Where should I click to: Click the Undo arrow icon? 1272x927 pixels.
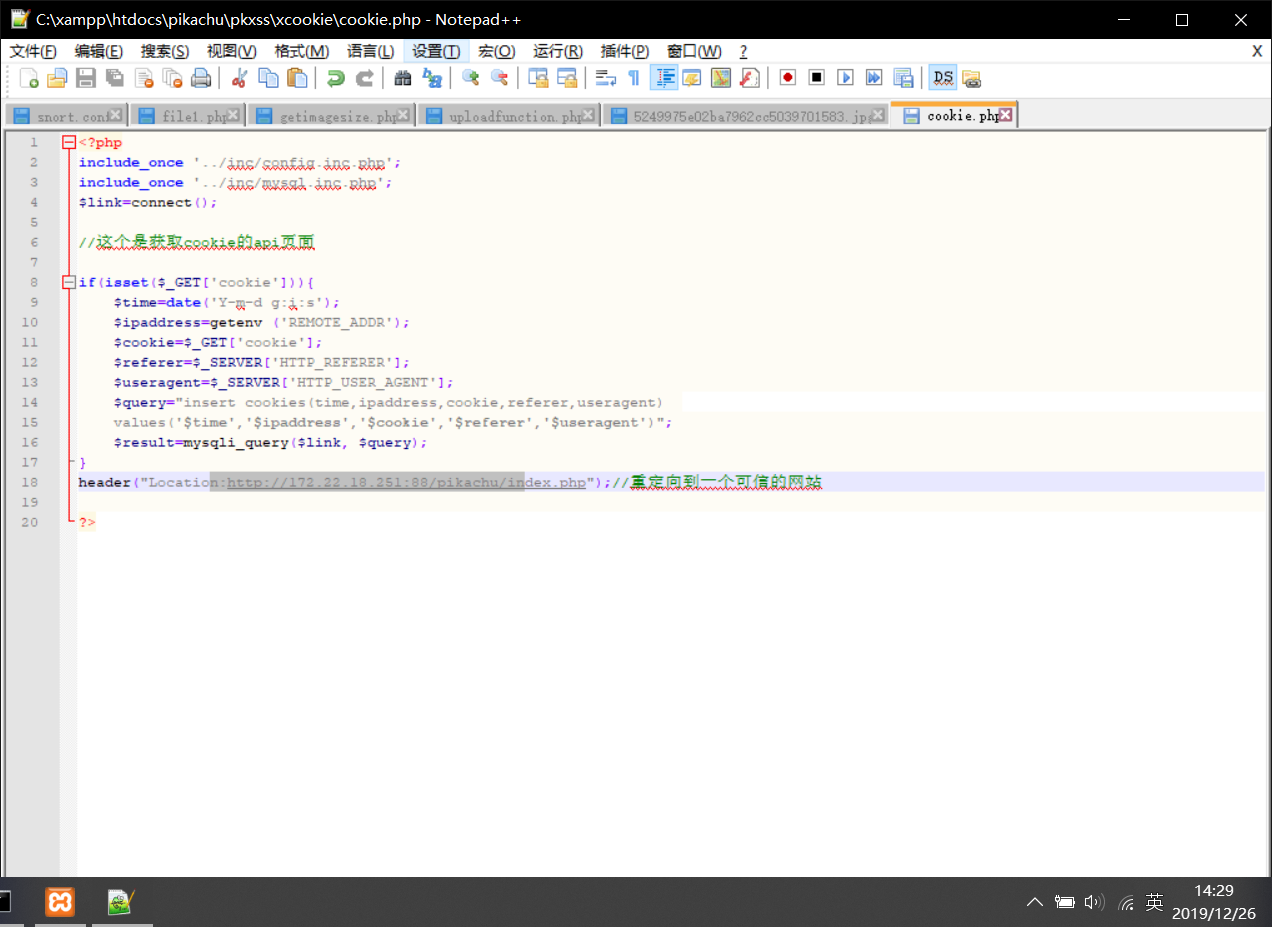click(336, 78)
